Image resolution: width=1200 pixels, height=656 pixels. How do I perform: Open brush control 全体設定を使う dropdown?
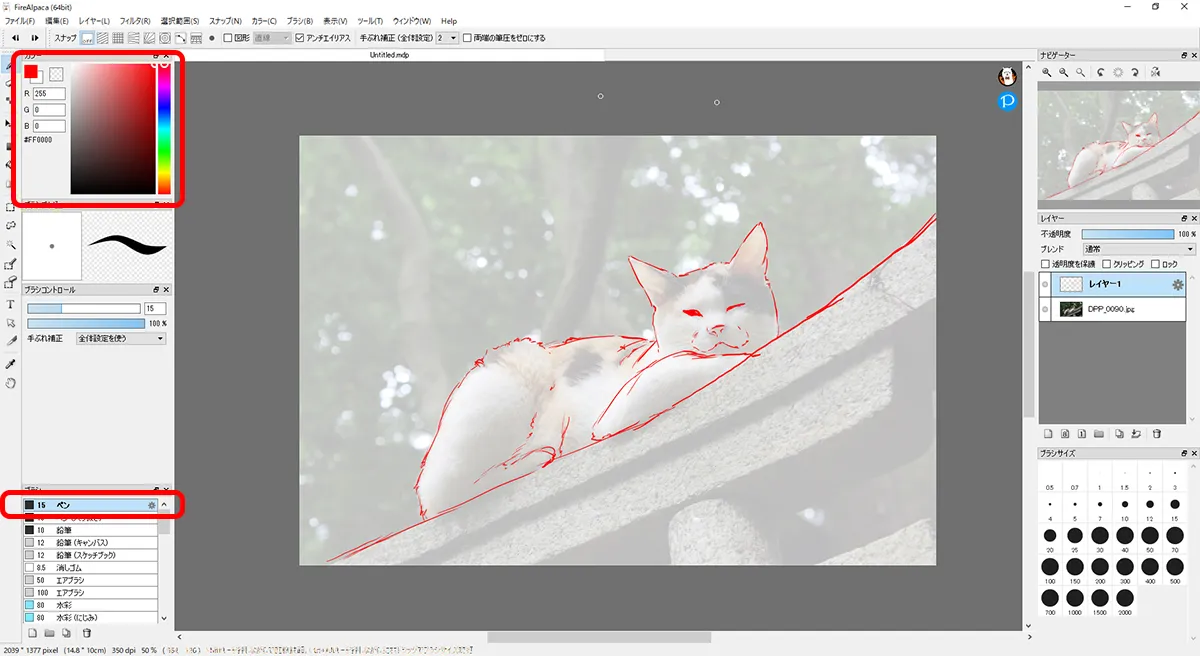point(120,339)
